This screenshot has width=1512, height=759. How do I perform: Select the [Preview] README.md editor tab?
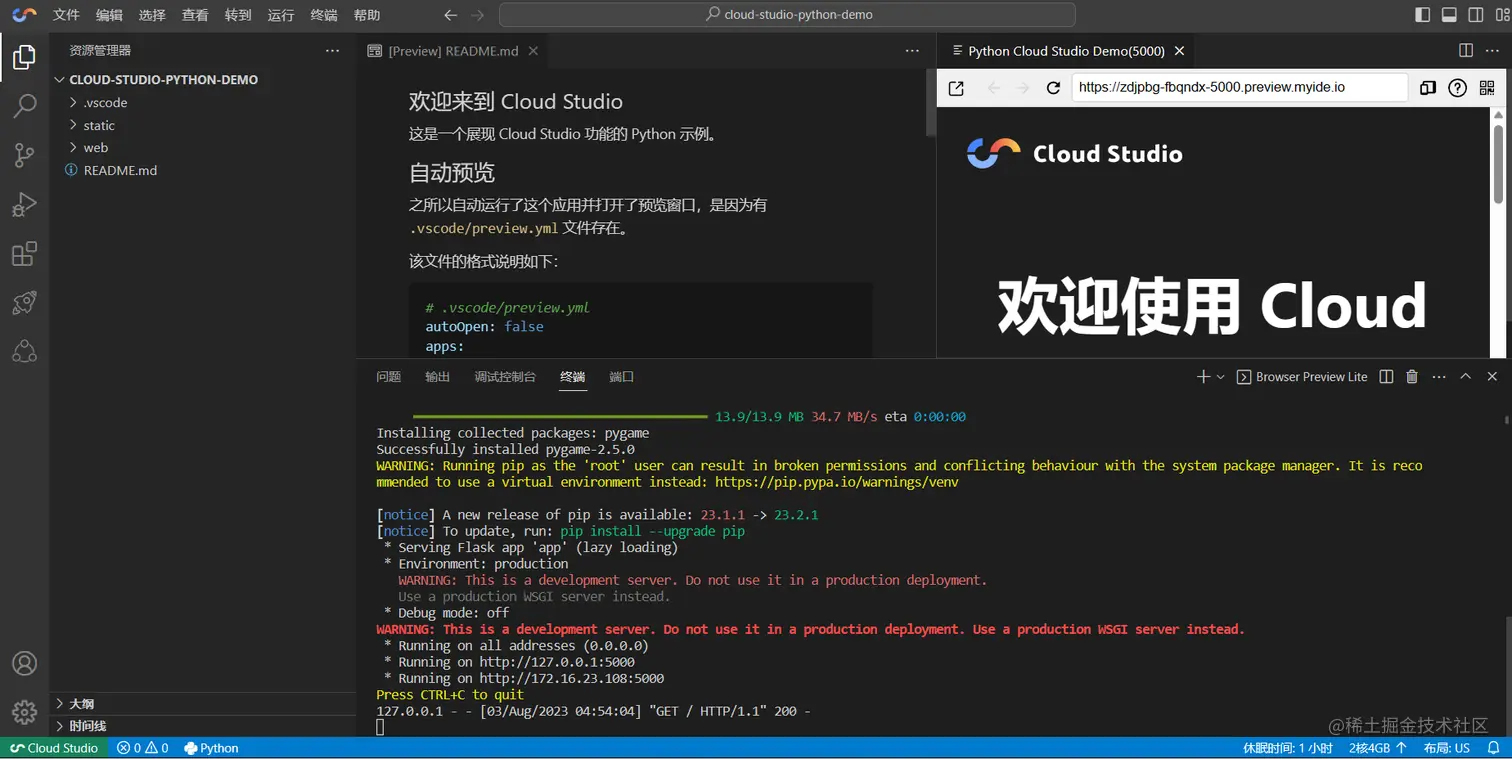452,51
